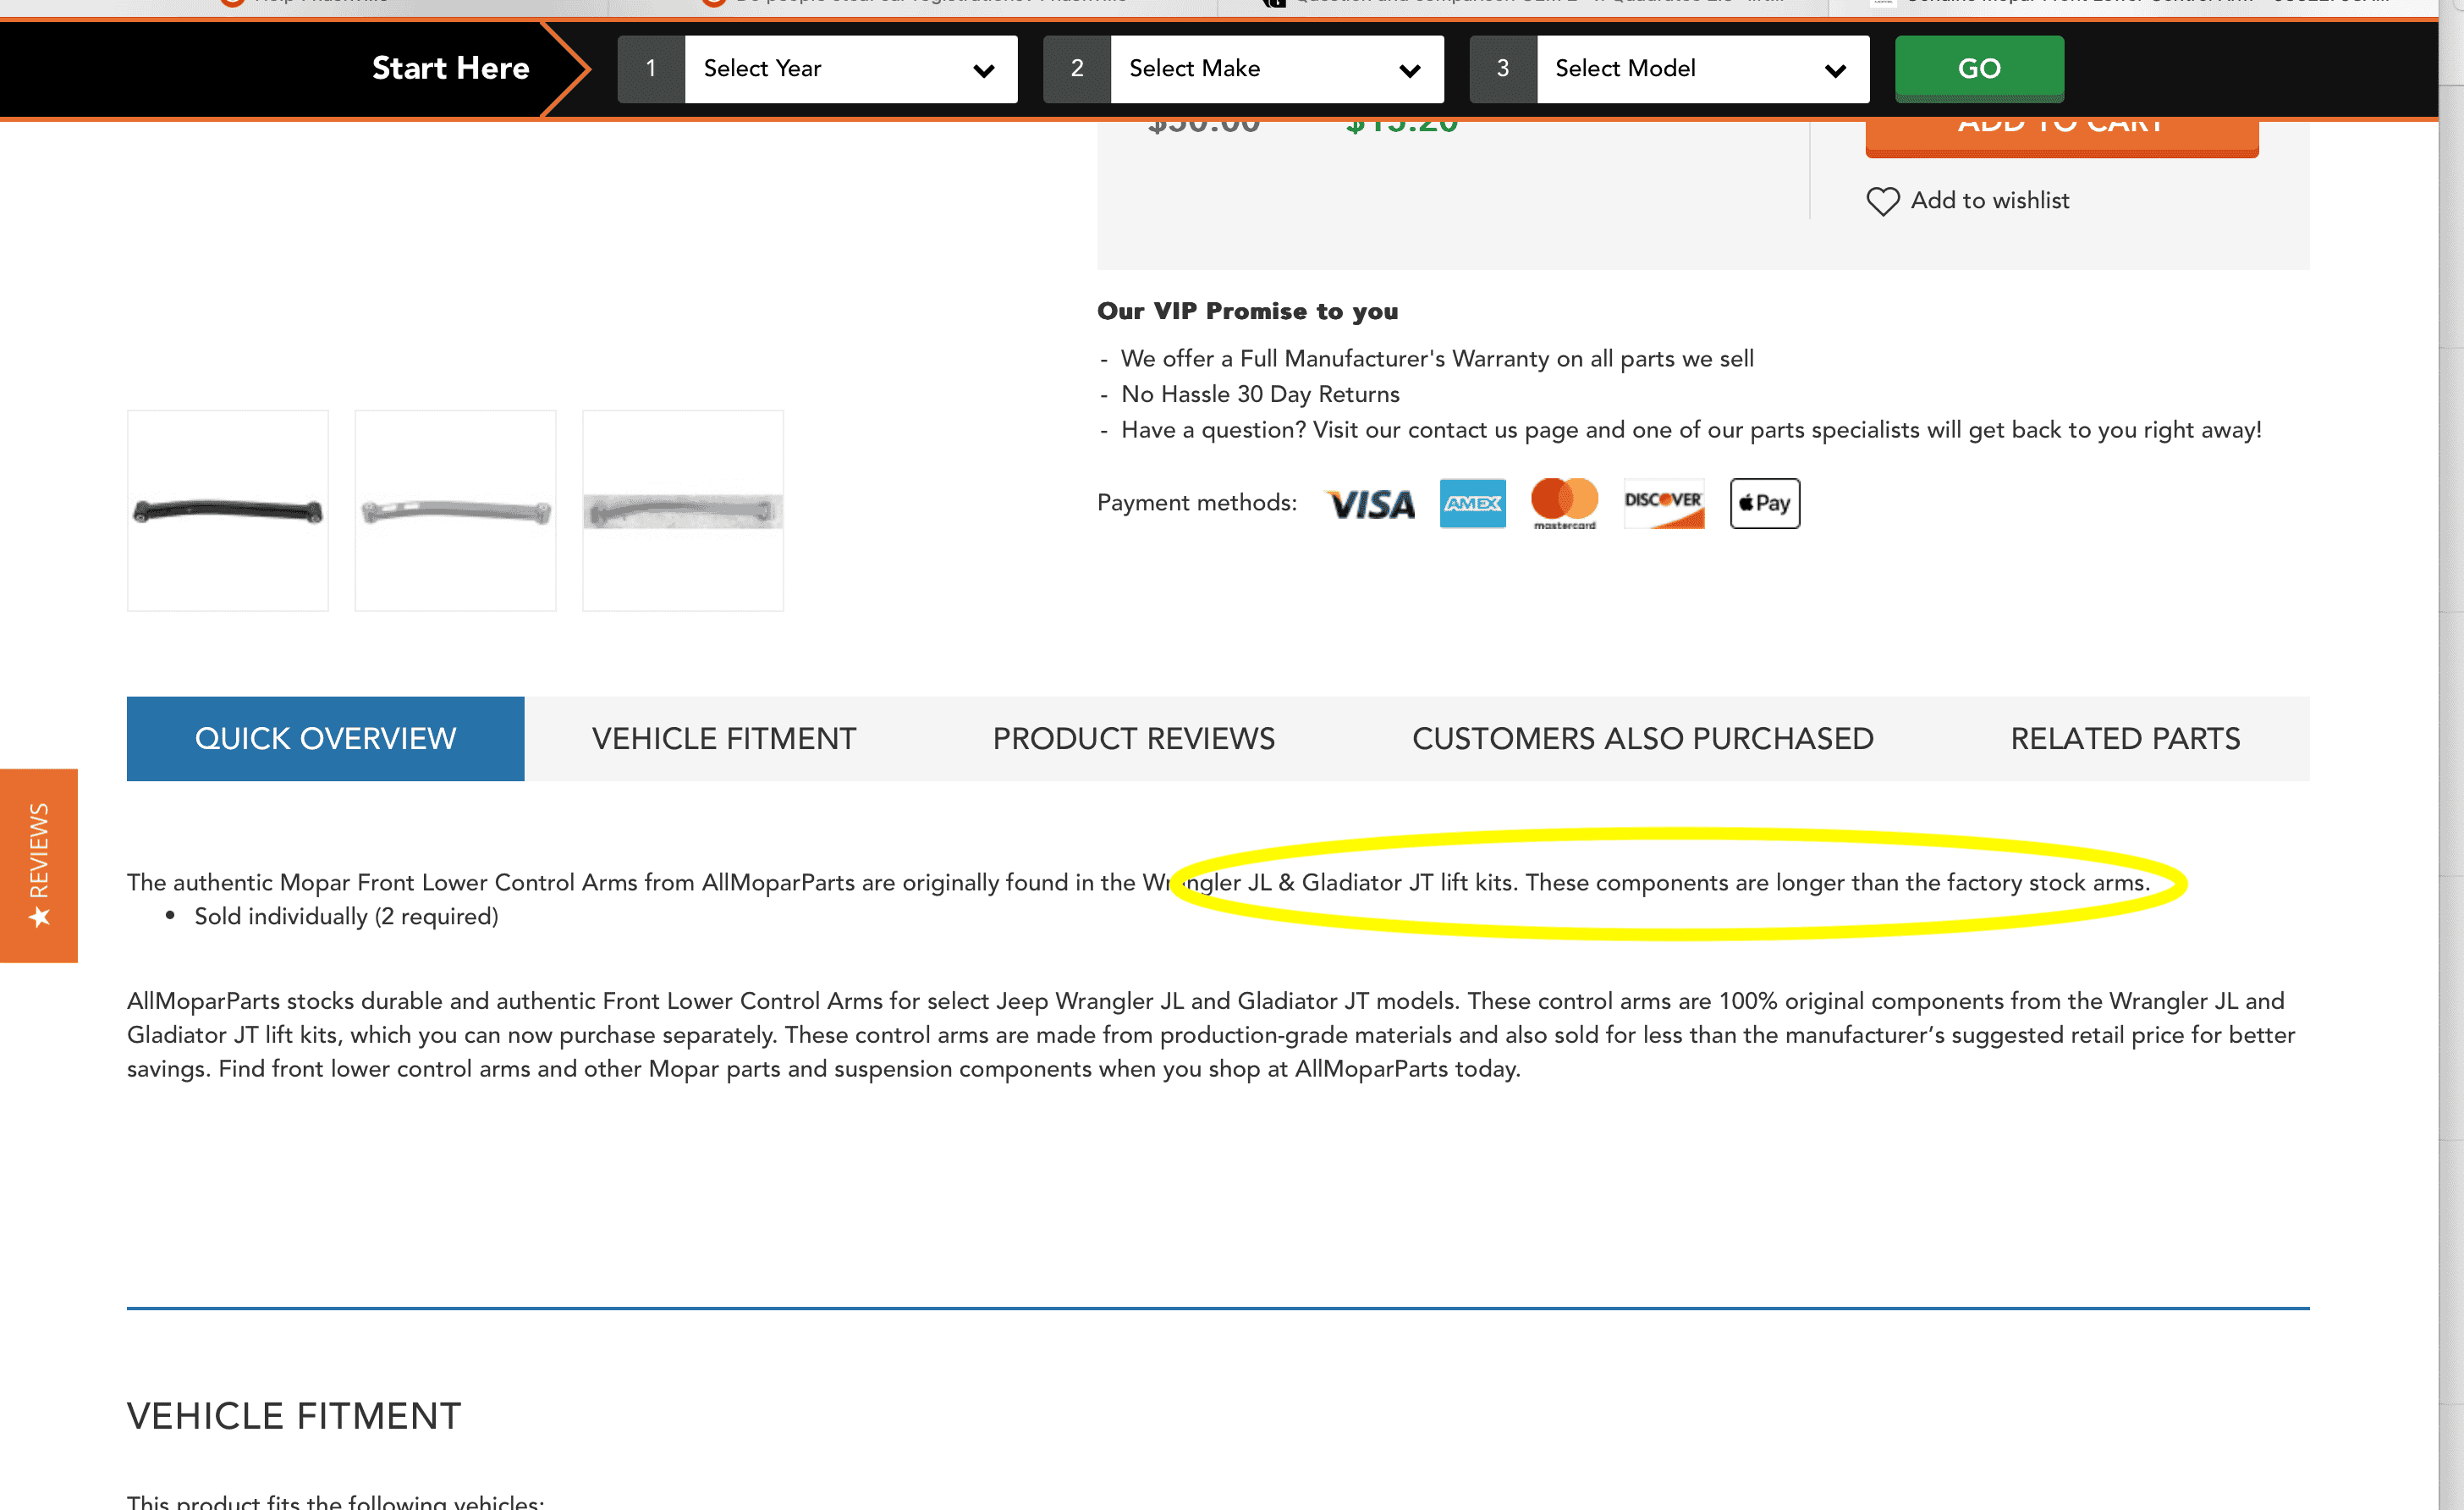Open the Select Make dropdown
Viewport: 2464px width, 1510px height.
tap(1276, 68)
